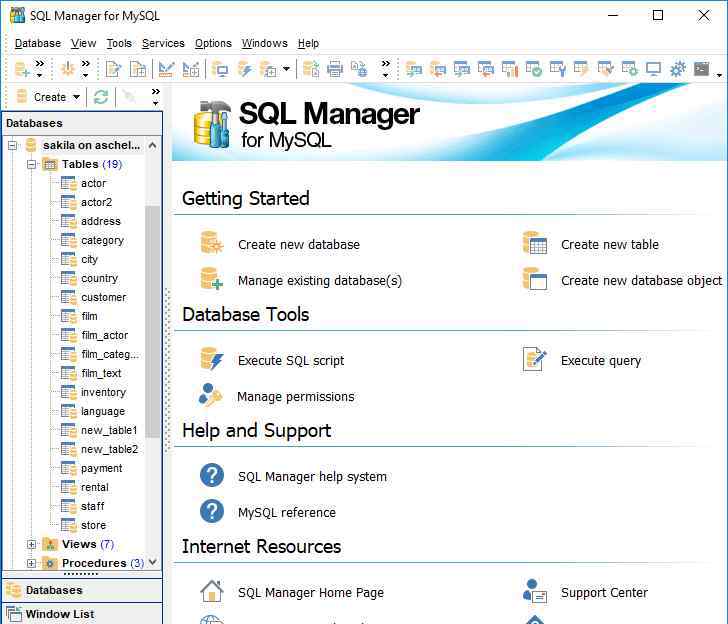The width and height of the screenshot is (728, 624).
Task: Select the inventory table in the tree
Action: coord(103,392)
